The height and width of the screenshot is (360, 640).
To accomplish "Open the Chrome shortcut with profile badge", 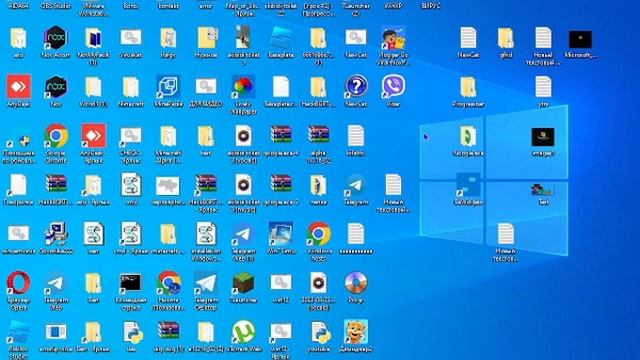I will coord(168,282).
